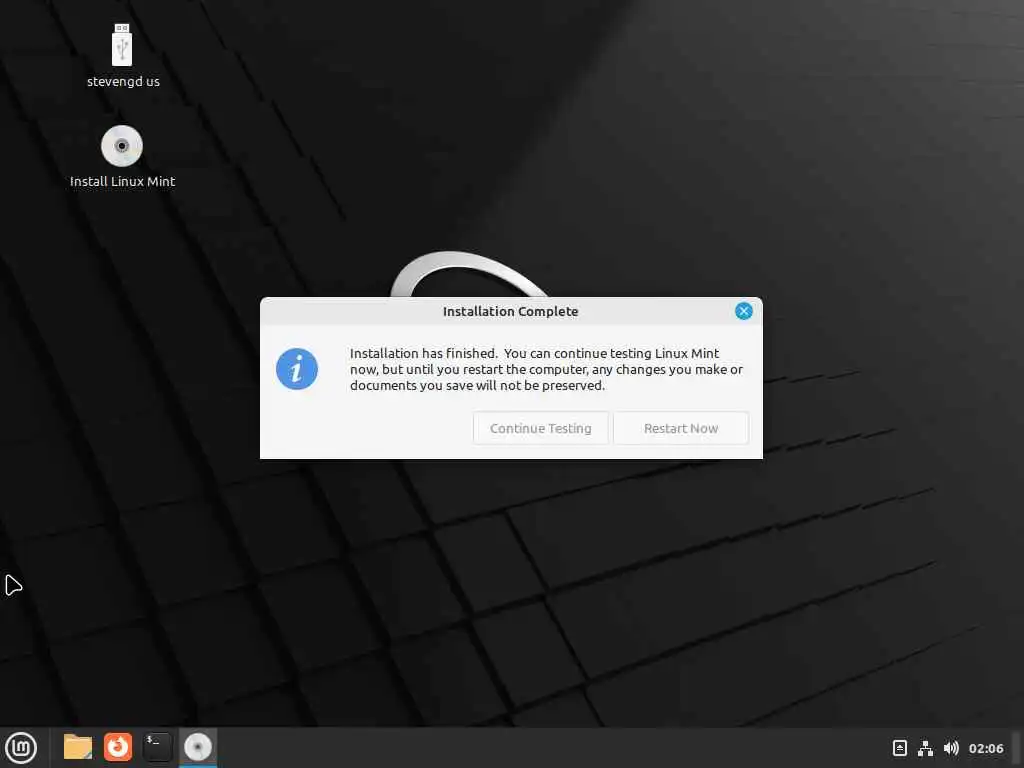Viewport: 1024px width, 768px height.
Task: Open the stevengd us USB drive icon
Action: tap(122, 45)
